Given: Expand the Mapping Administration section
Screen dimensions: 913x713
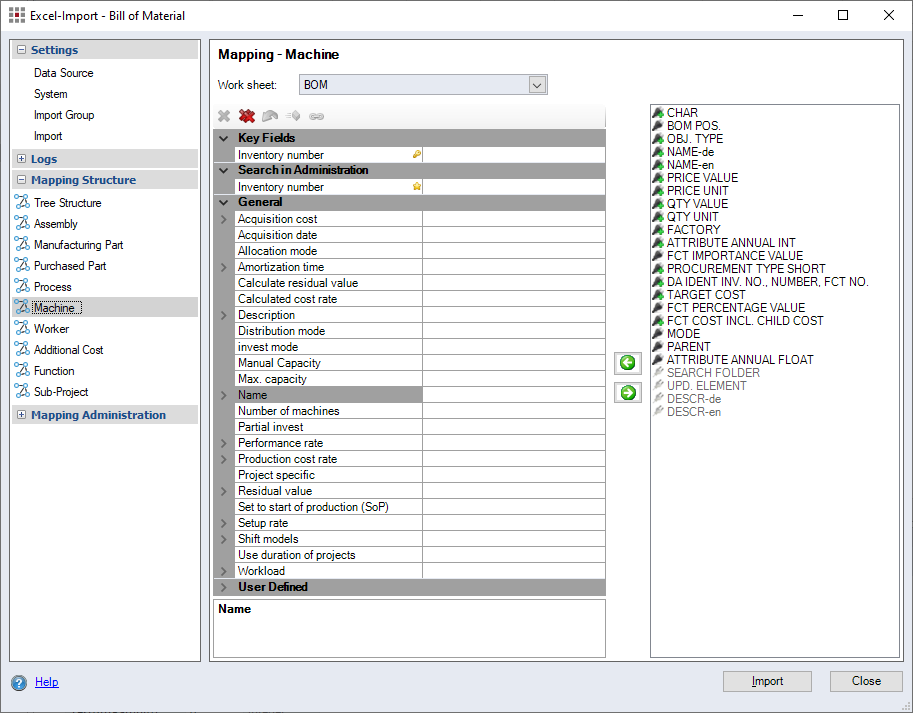Looking at the screenshot, I should pyautogui.click(x=21, y=415).
